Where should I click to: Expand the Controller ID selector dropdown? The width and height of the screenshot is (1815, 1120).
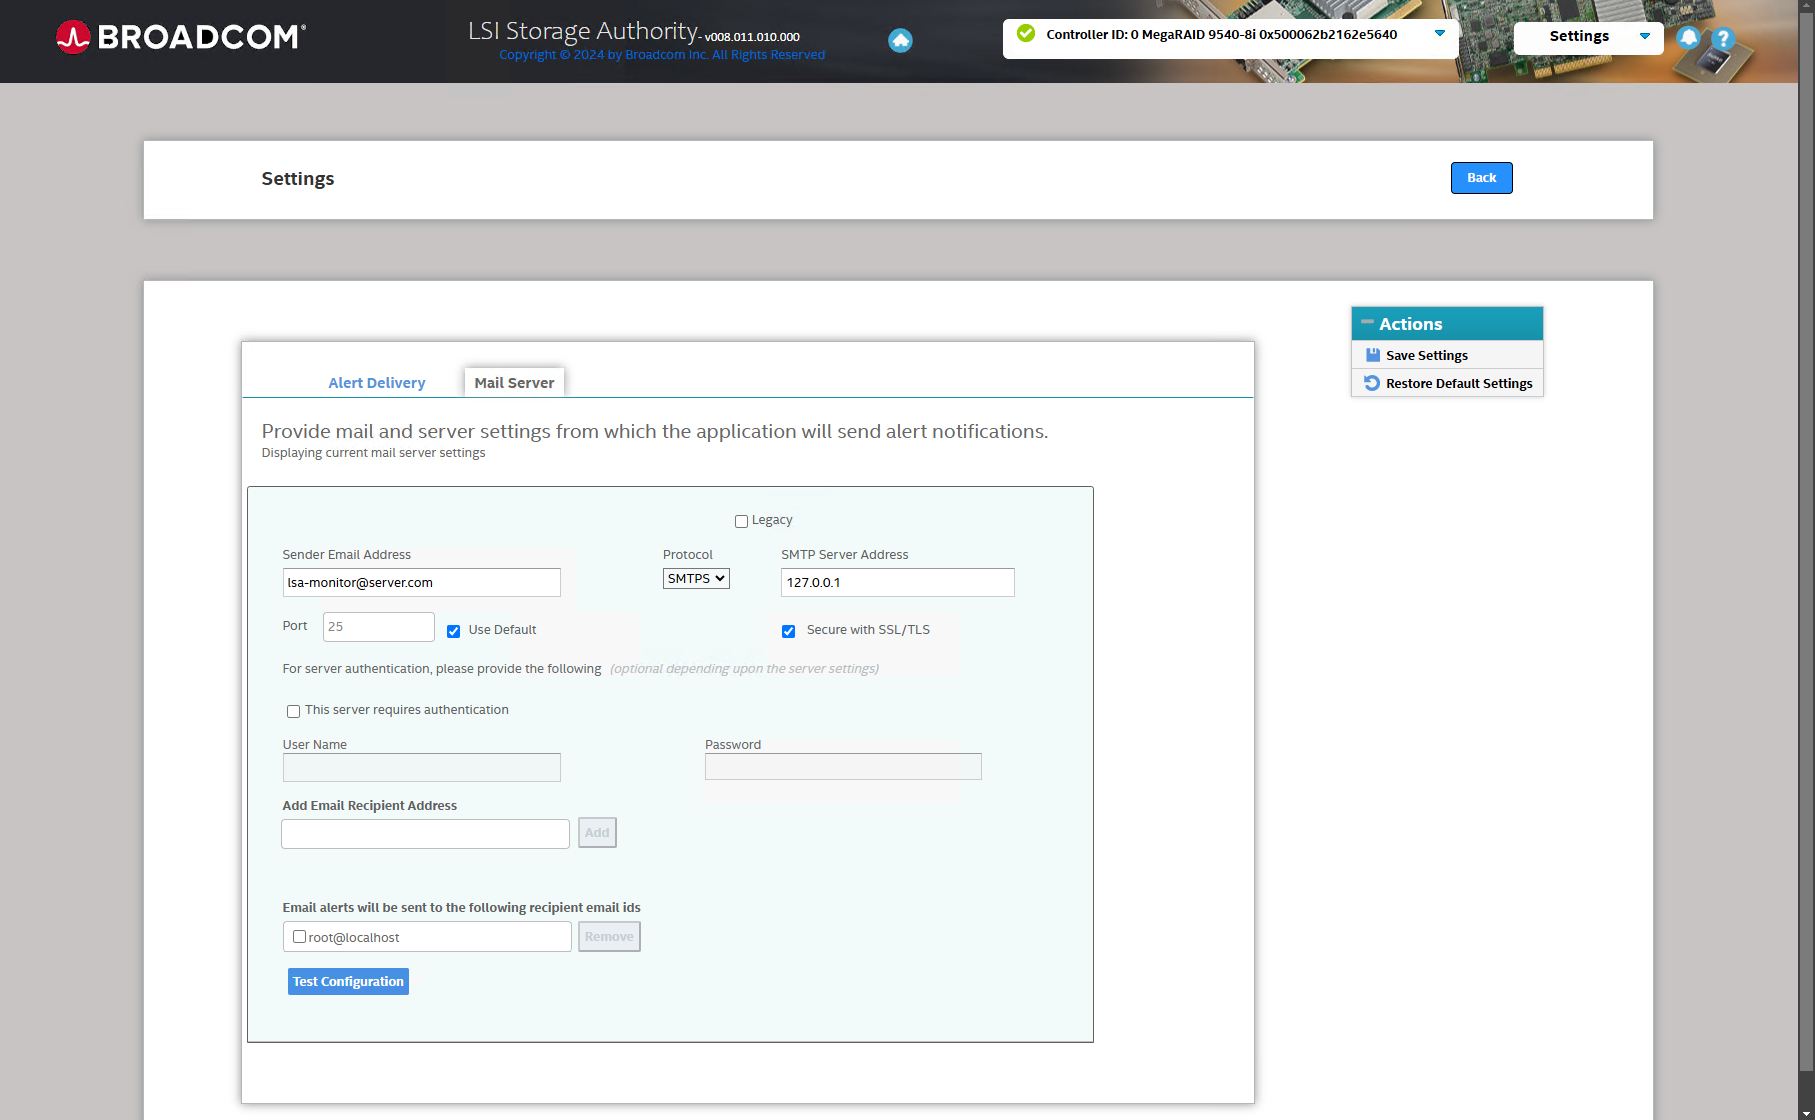click(x=1439, y=34)
